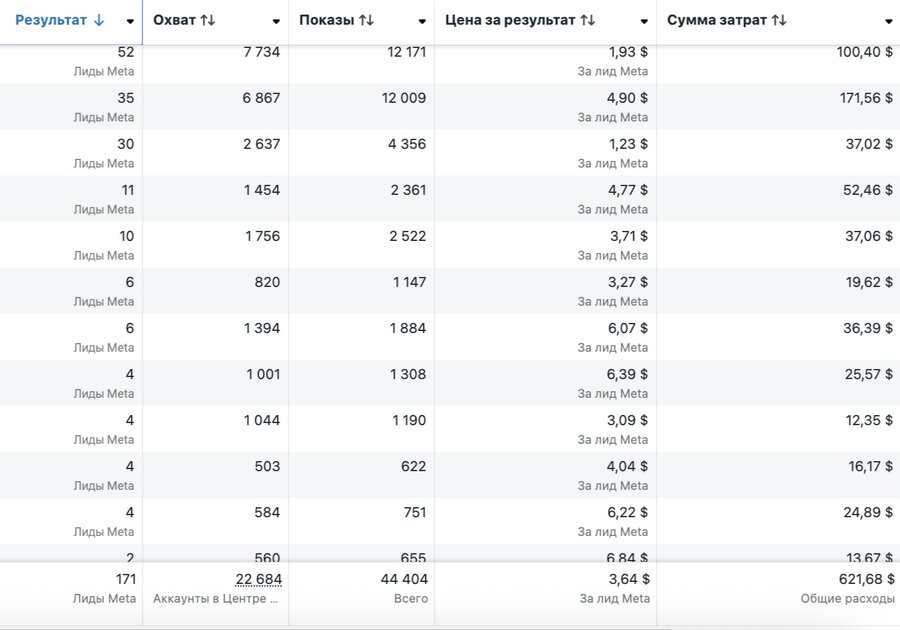Click amount spent 52,46 $

[868, 190]
